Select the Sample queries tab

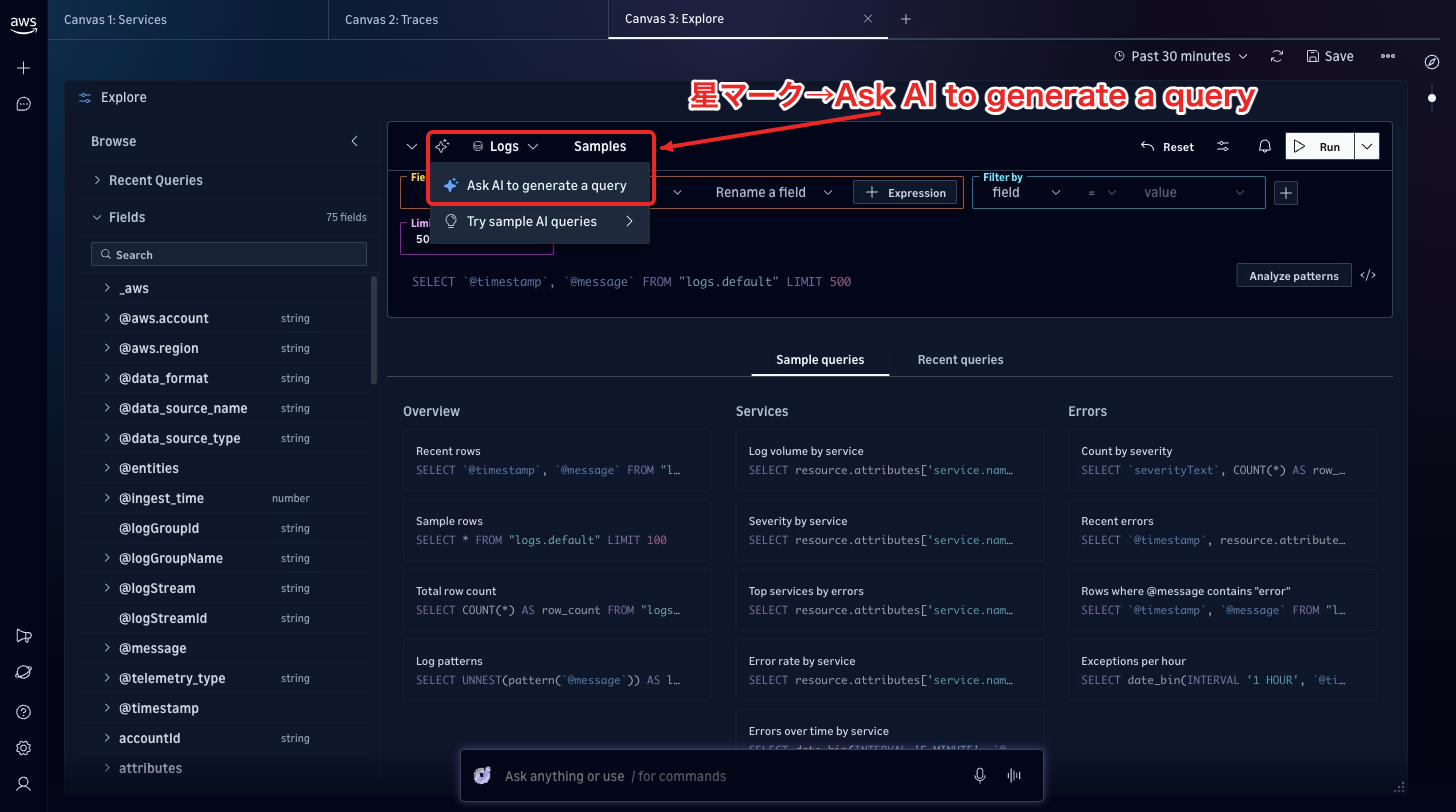(820, 360)
